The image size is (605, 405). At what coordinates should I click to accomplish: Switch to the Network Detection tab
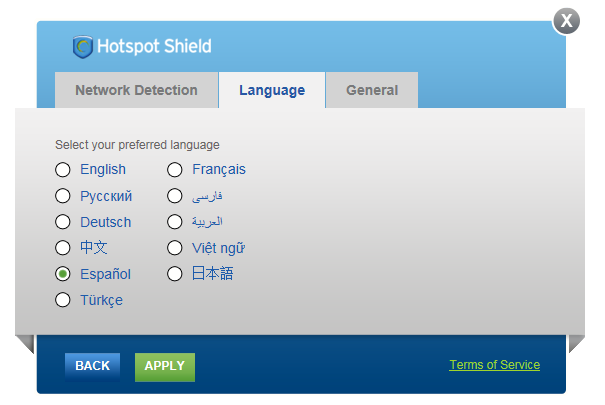tap(136, 90)
